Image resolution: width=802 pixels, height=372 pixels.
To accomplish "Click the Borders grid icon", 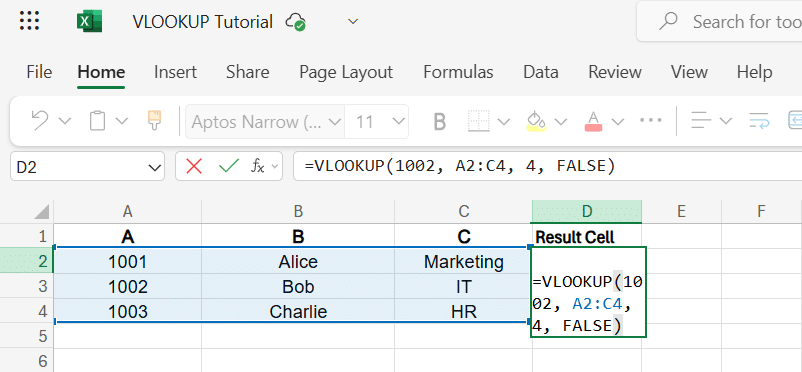I will (x=478, y=121).
